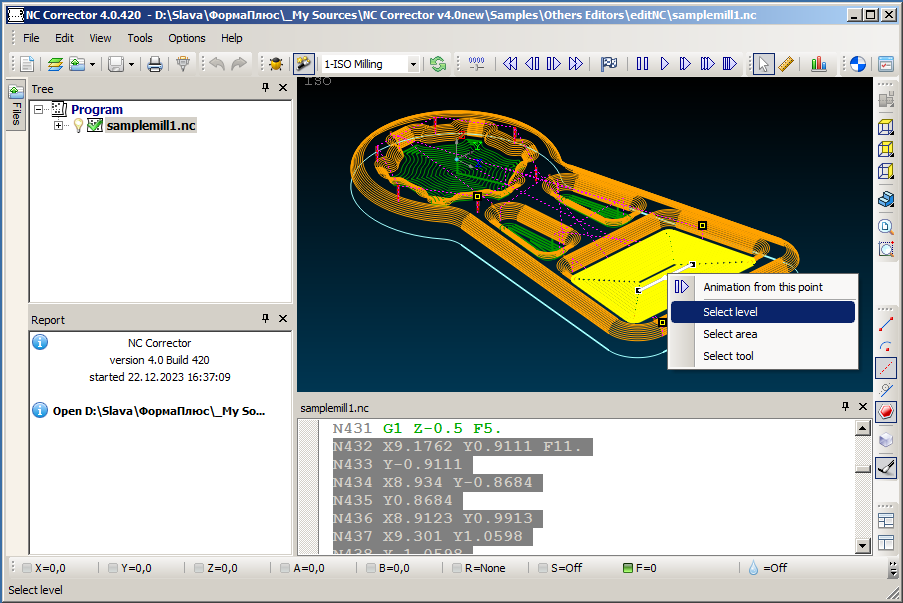Screen dimensions: 903x603
Task: Create a new file with the blank page icon
Action: [x=27, y=64]
